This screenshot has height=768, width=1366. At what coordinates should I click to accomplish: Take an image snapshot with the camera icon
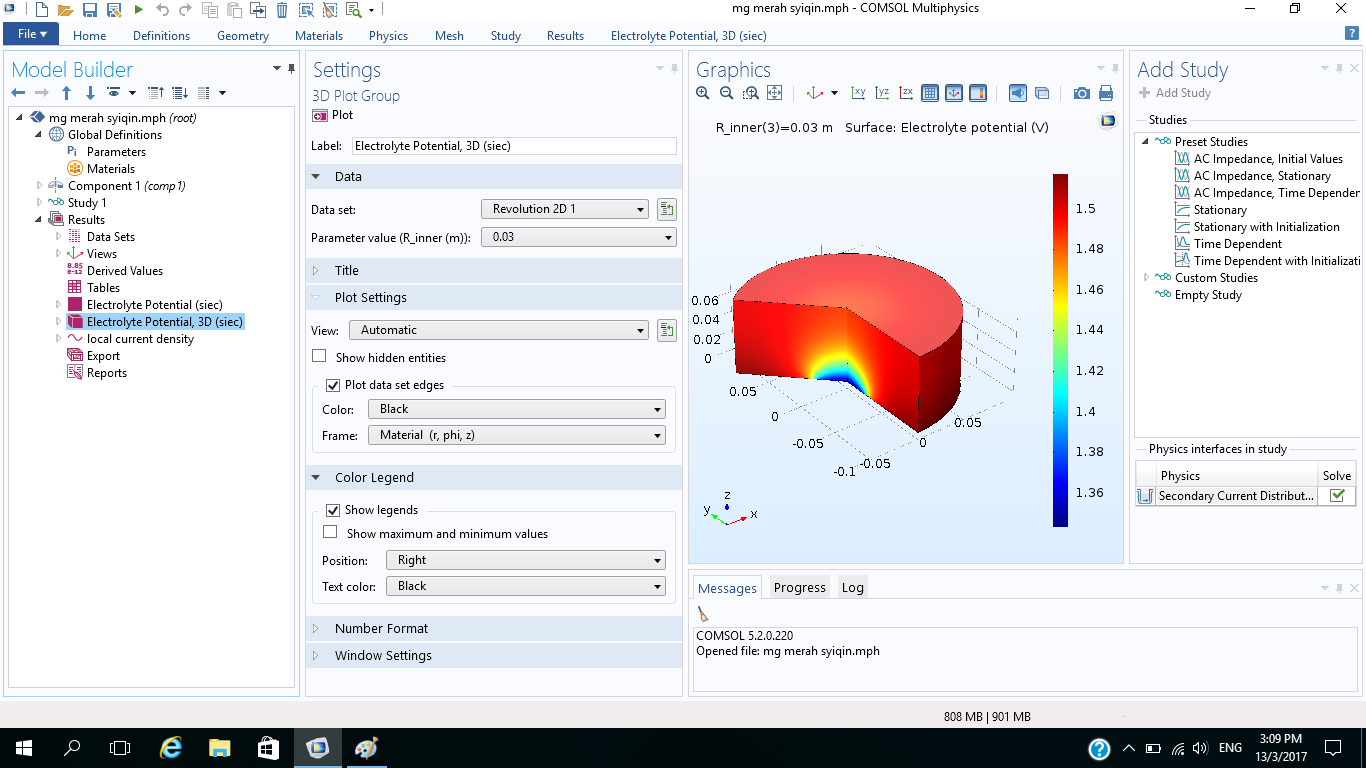pos(1081,93)
